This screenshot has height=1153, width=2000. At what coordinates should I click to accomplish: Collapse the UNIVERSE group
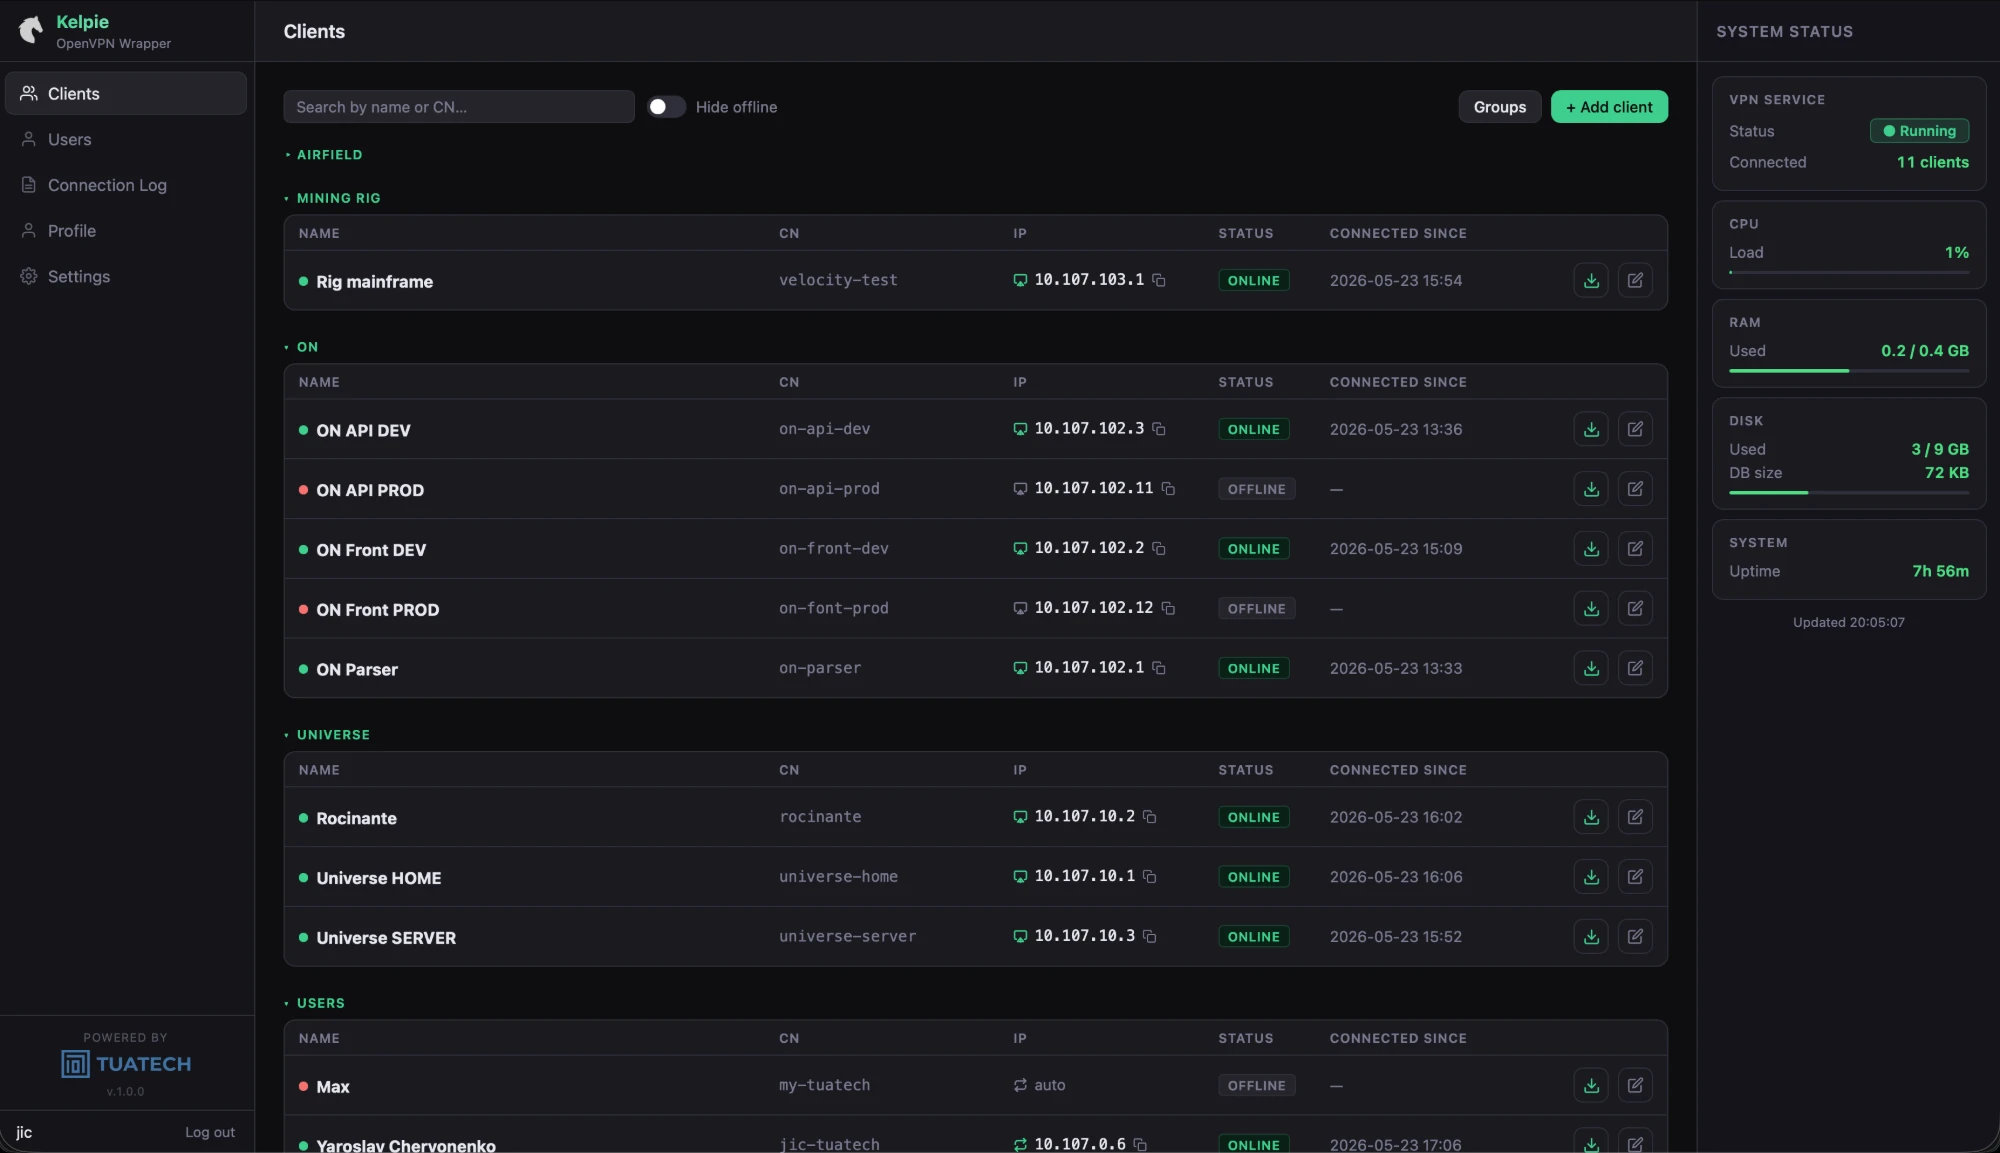coord(327,735)
